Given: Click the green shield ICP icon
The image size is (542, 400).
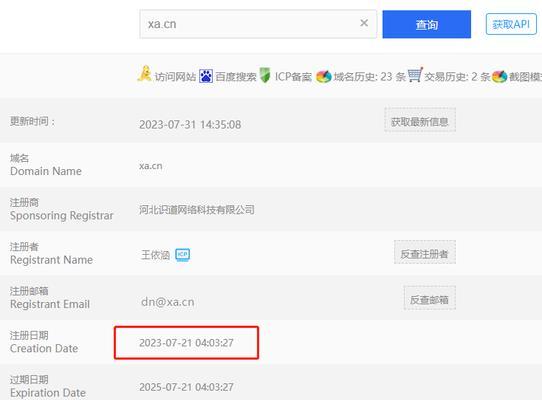Looking at the screenshot, I should tap(265, 75).
